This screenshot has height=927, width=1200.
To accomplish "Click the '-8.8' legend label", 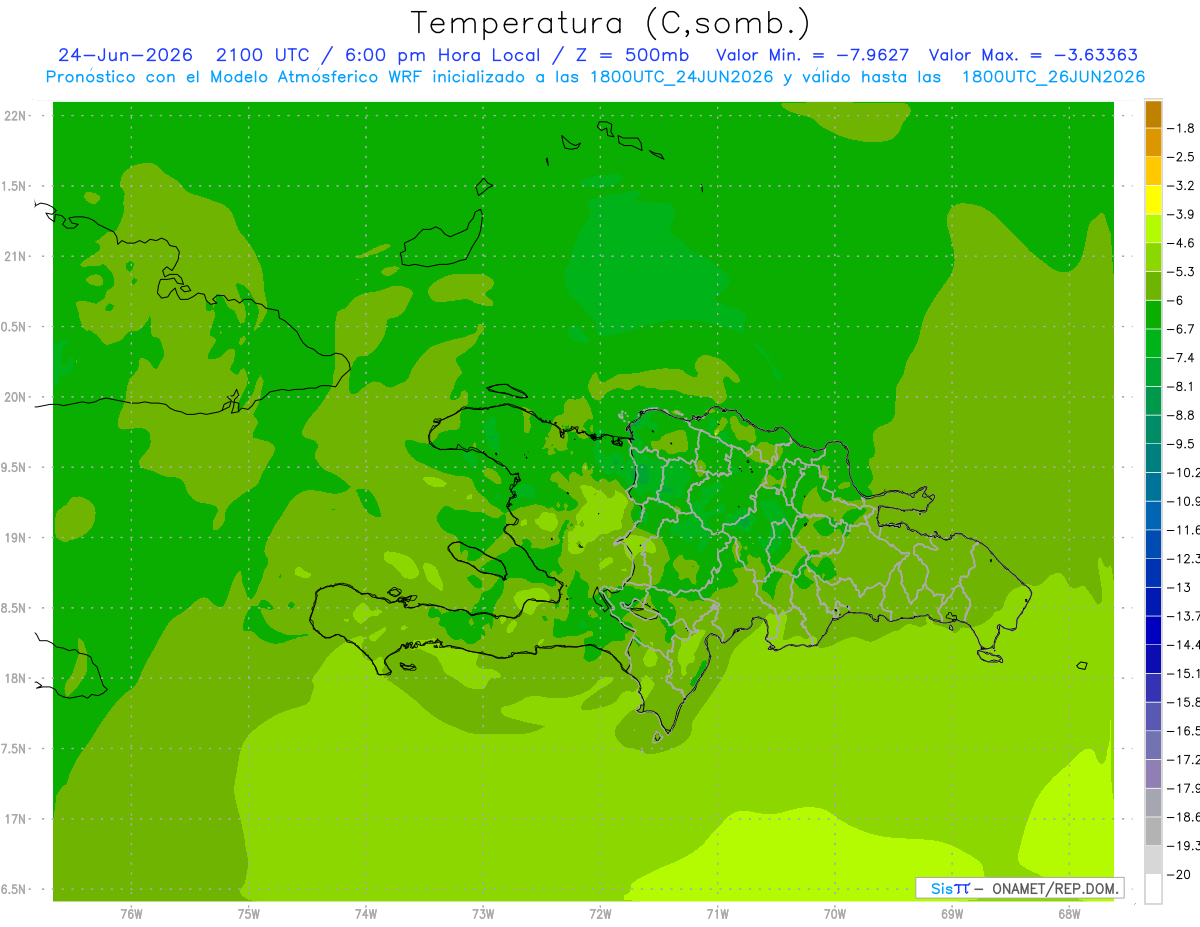I will pyautogui.click(x=1181, y=415).
